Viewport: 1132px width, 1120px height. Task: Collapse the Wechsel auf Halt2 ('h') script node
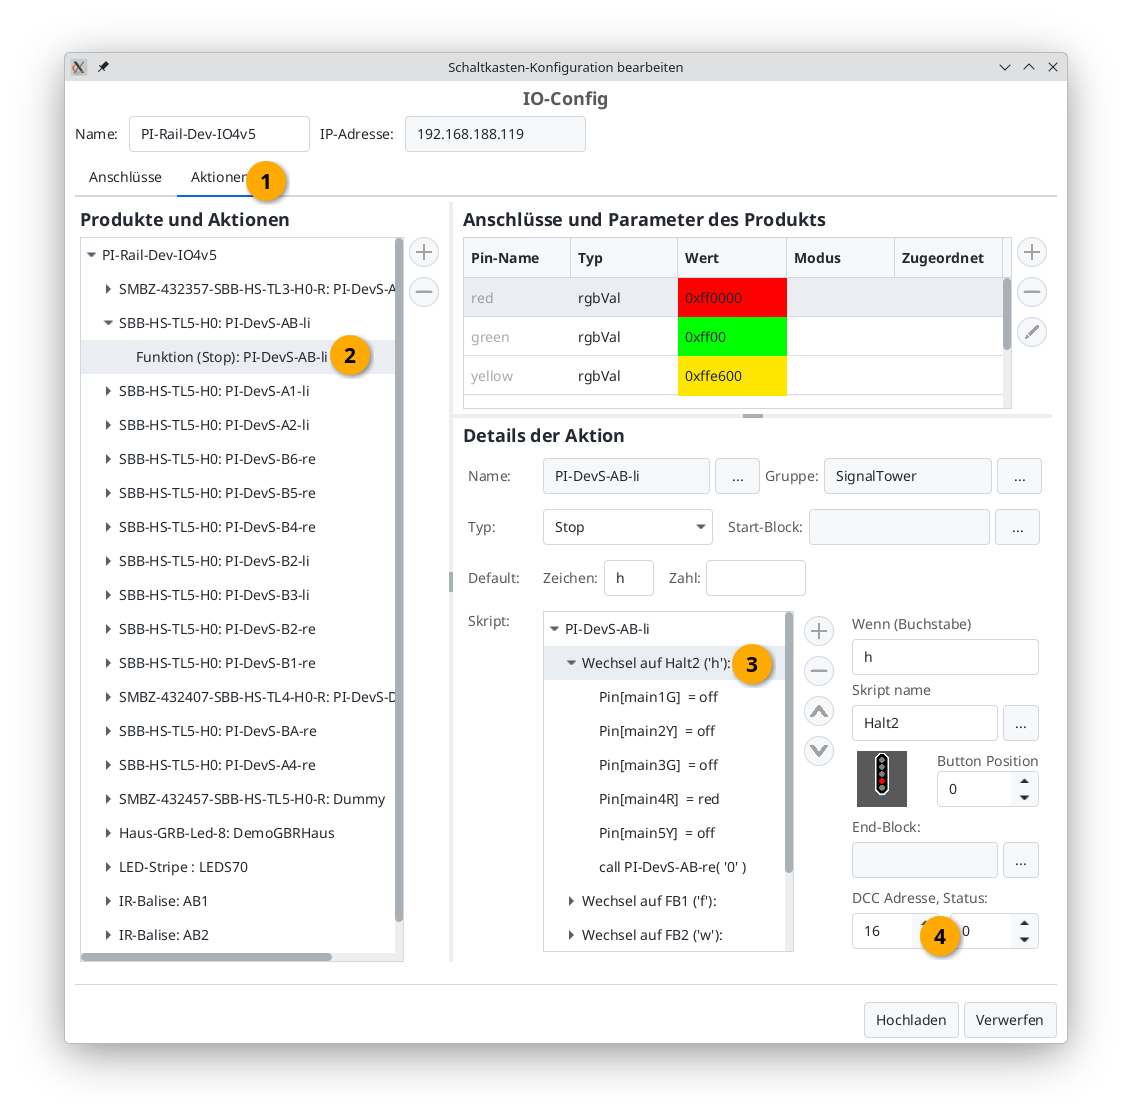pos(570,663)
